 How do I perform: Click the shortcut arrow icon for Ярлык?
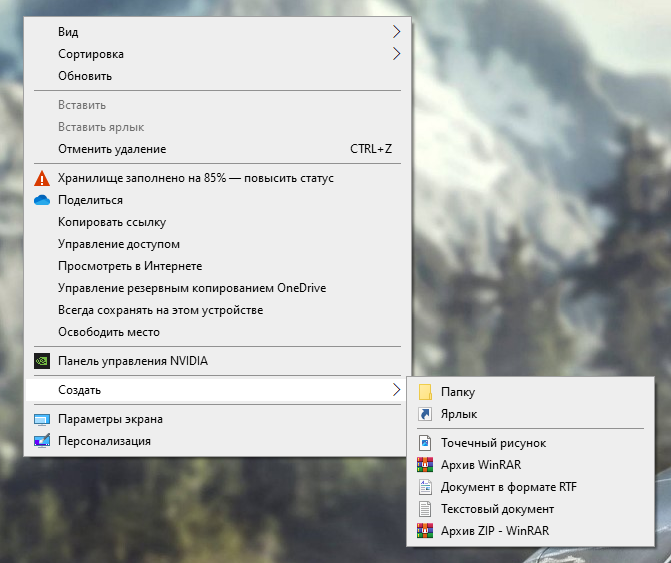click(x=425, y=414)
